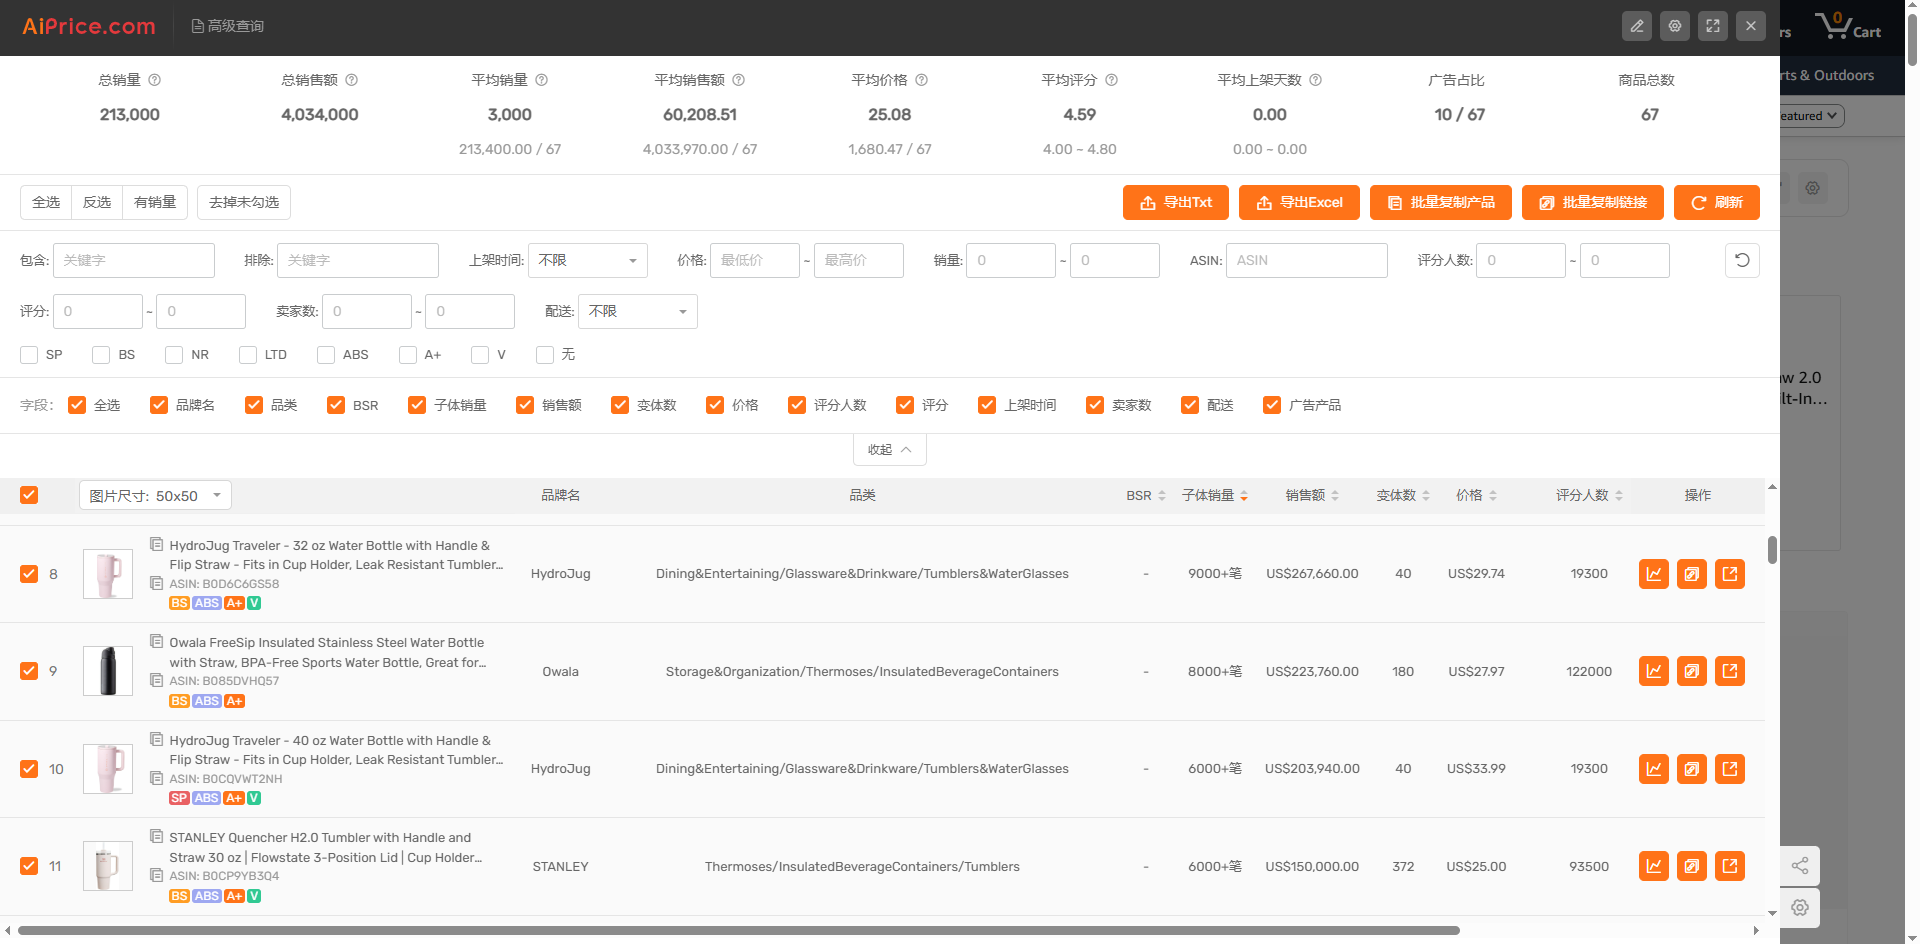Click copy ASIN icon beside B085DVHQ57

(x=157, y=680)
